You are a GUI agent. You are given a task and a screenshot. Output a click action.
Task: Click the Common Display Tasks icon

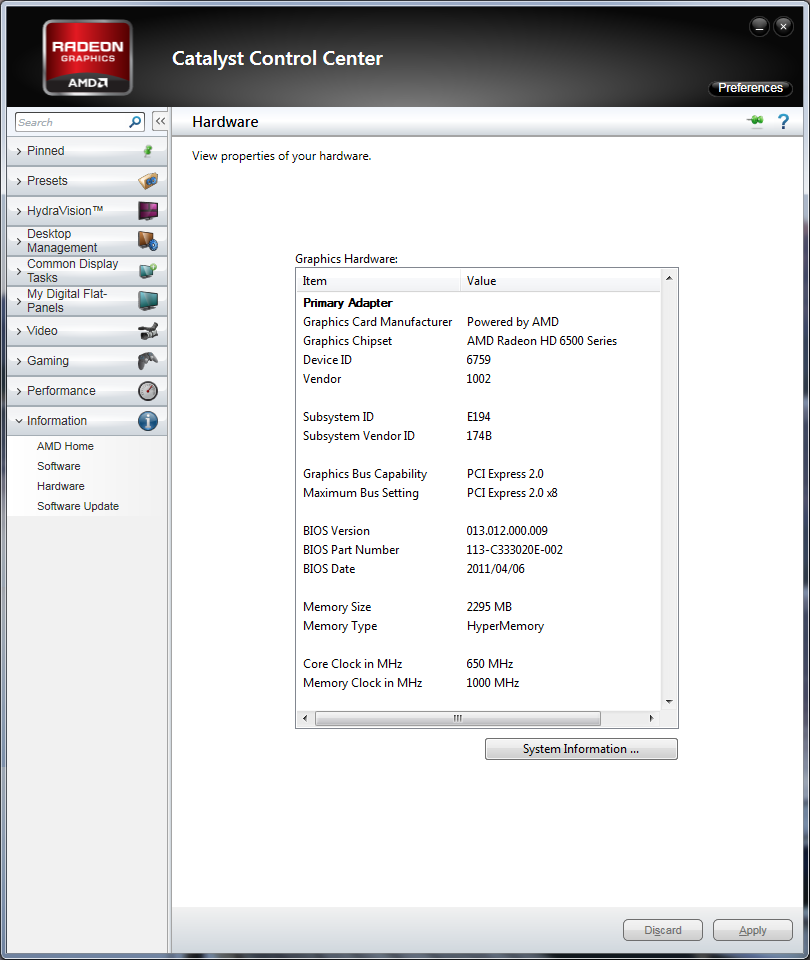tap(148, 271)
